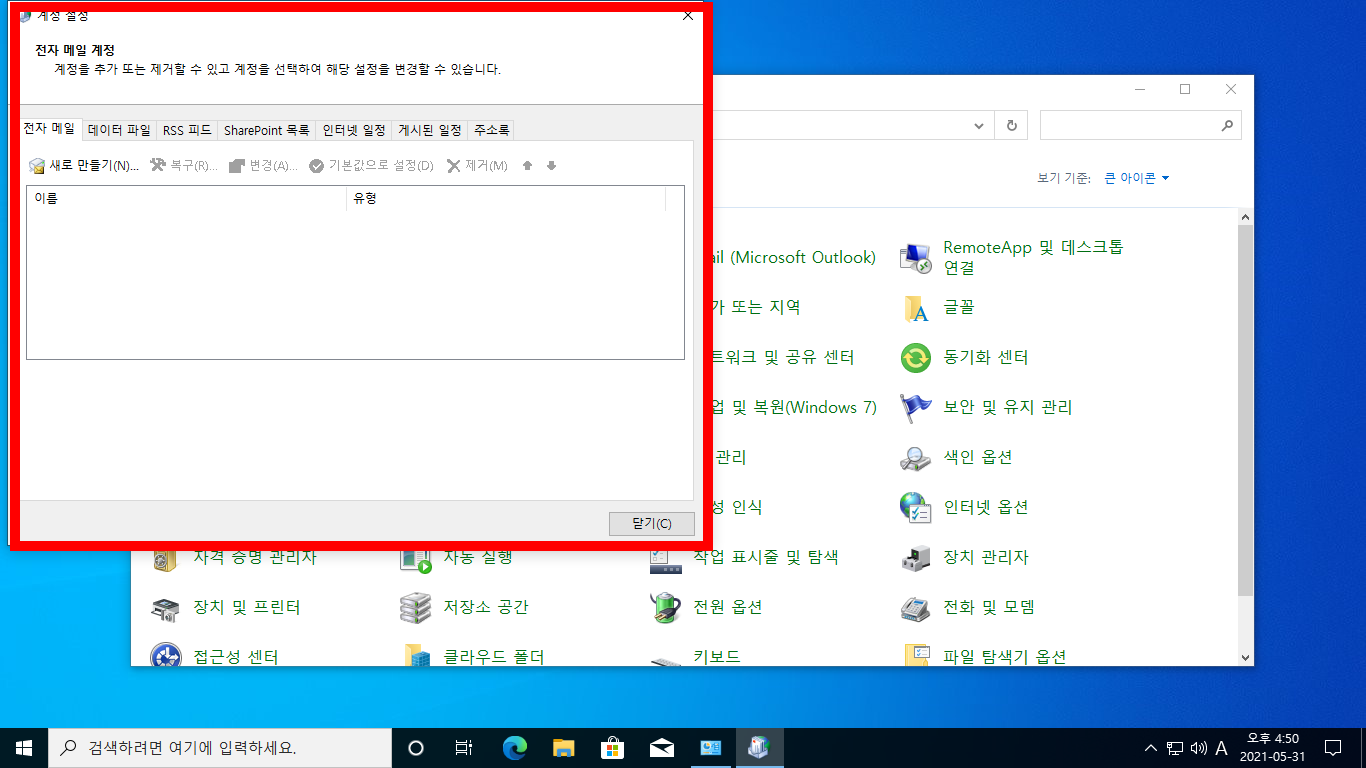Open 전화 및 모뎀 in Control Panel

tap(967, 608)
